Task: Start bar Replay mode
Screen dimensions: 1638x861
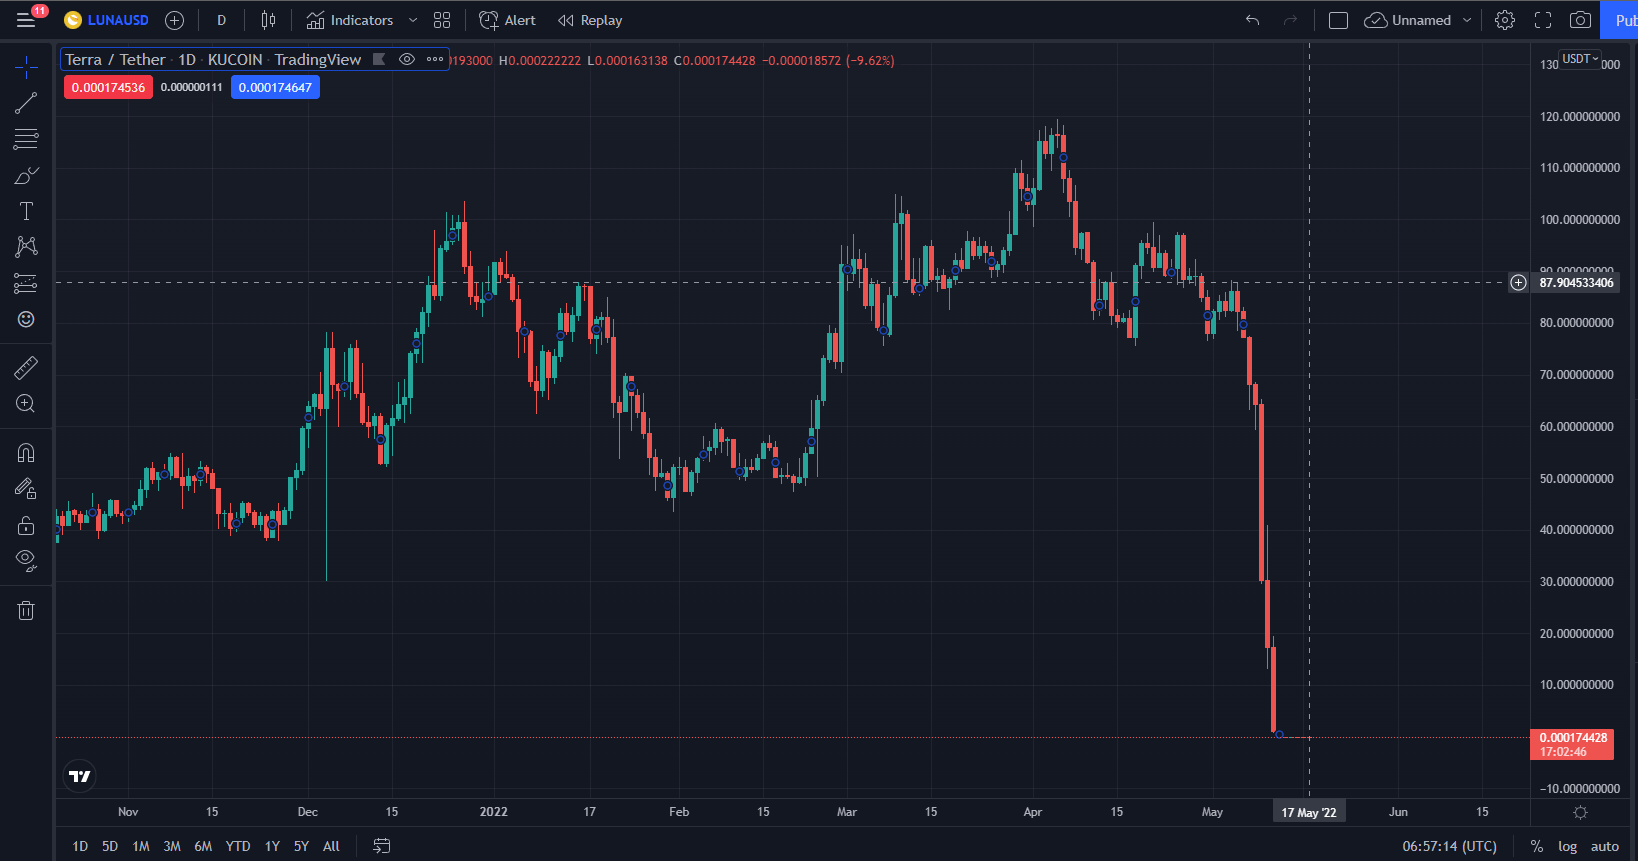Action: (x=590, y=20)
